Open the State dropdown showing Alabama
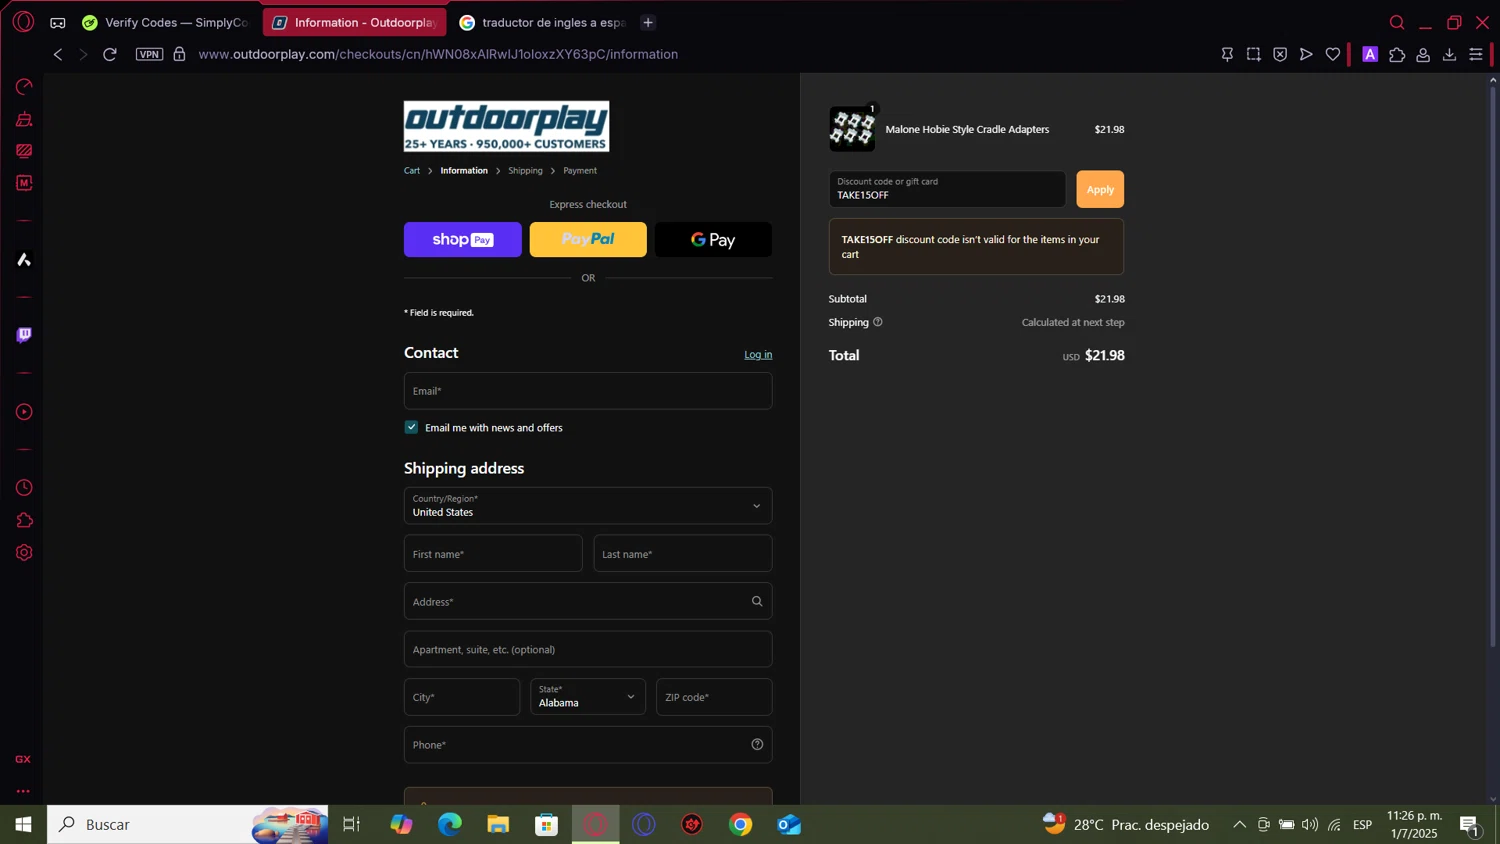The width and height of the screenshot is (1500, 844). [x=588, y=697]
